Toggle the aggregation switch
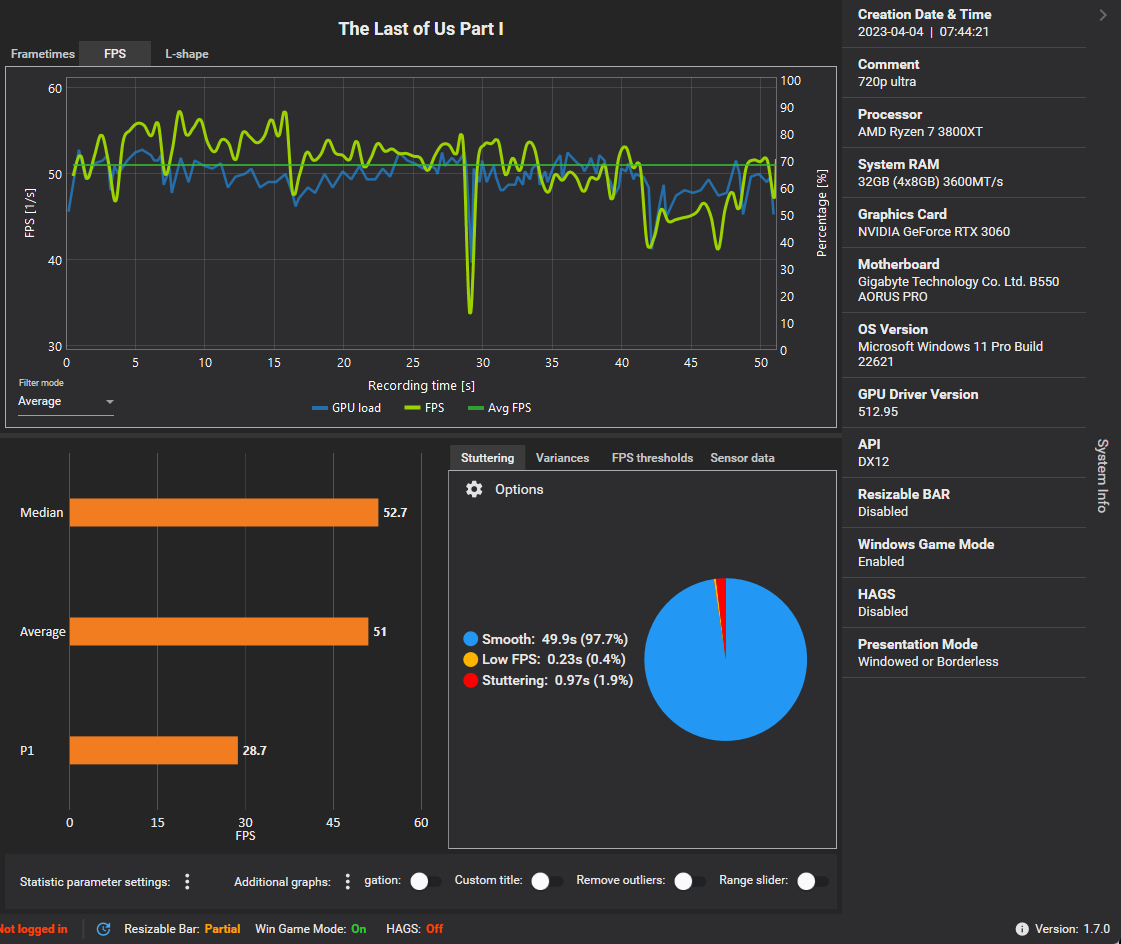 coord(426,881)
